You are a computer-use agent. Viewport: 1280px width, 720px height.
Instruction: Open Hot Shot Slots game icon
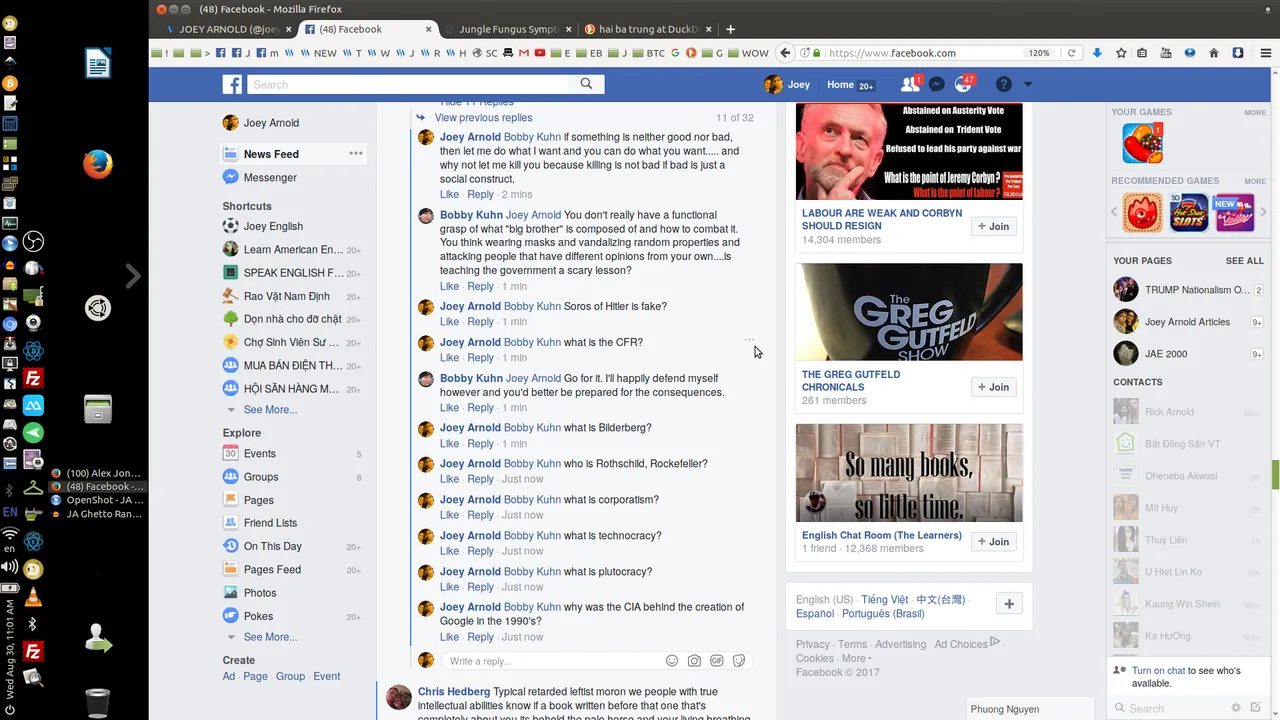coord(1188,213)
